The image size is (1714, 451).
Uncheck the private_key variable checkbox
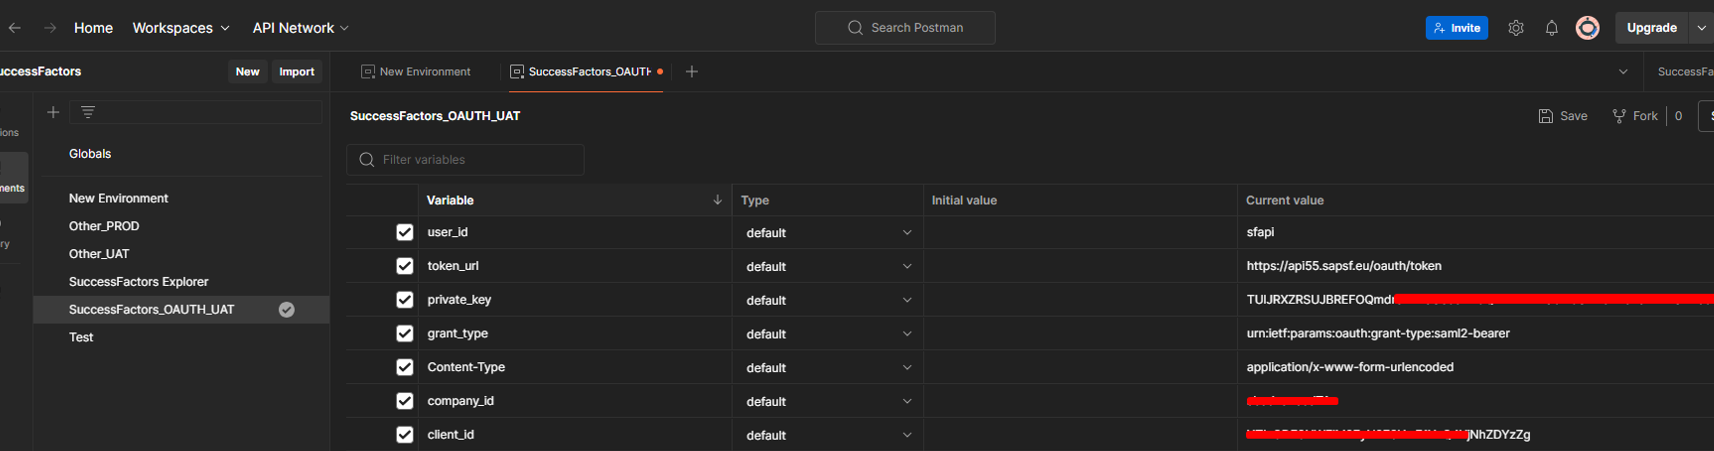pyautogui.click(x=404, y=300)
